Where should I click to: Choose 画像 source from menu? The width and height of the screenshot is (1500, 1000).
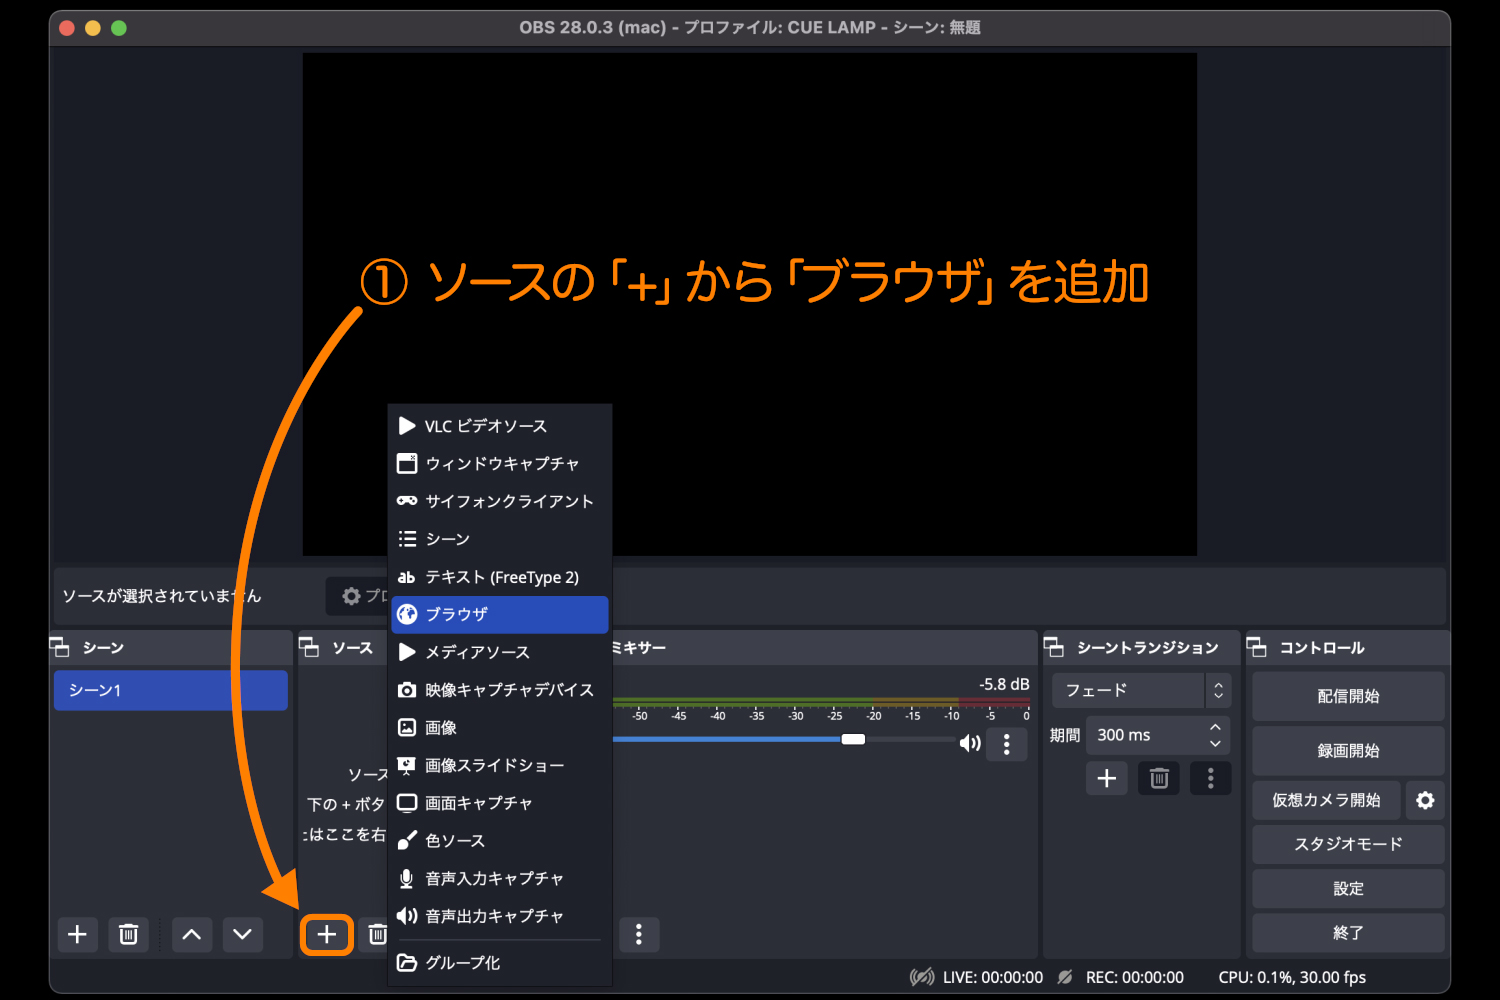[x=500, y=728]
